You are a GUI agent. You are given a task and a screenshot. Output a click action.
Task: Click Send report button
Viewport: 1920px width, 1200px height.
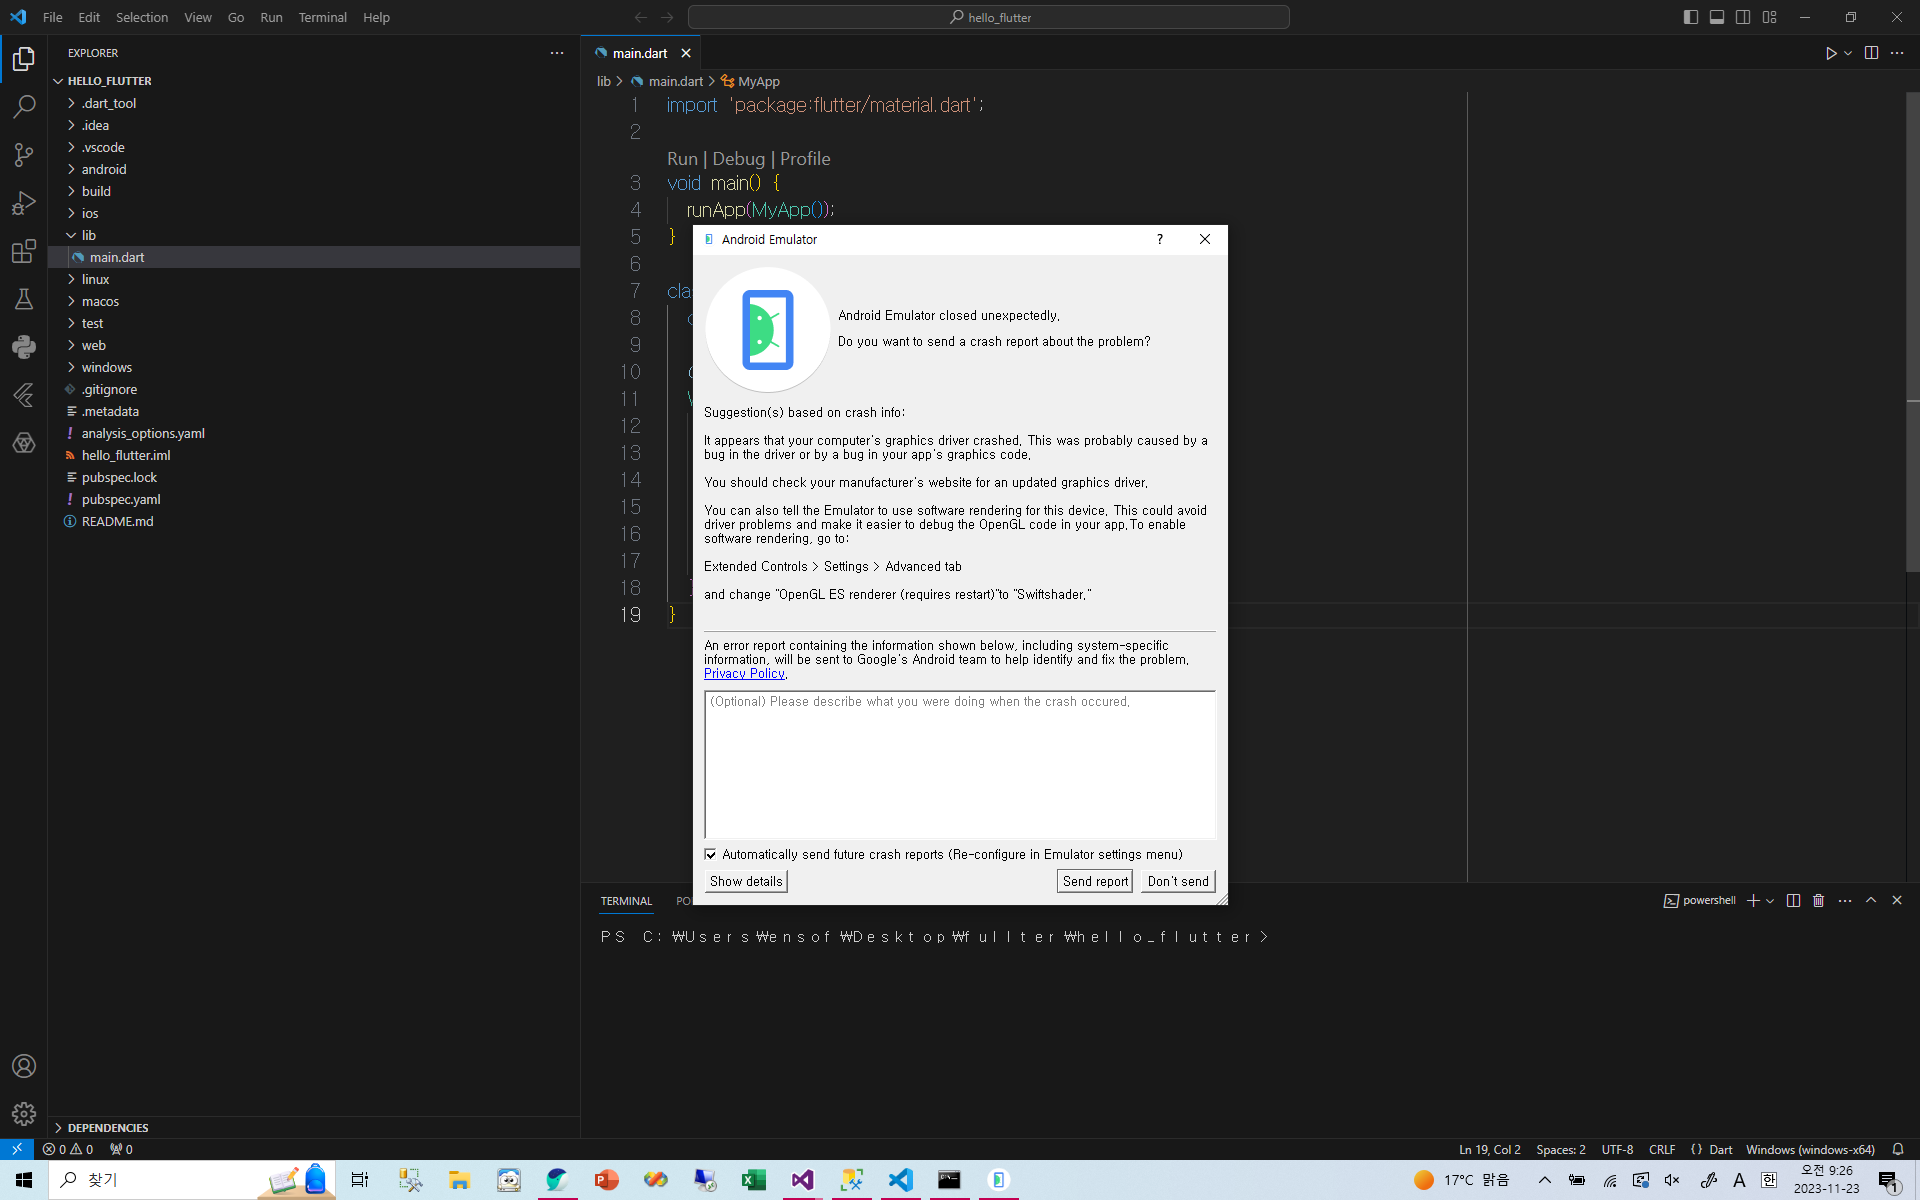[1095, 881]
